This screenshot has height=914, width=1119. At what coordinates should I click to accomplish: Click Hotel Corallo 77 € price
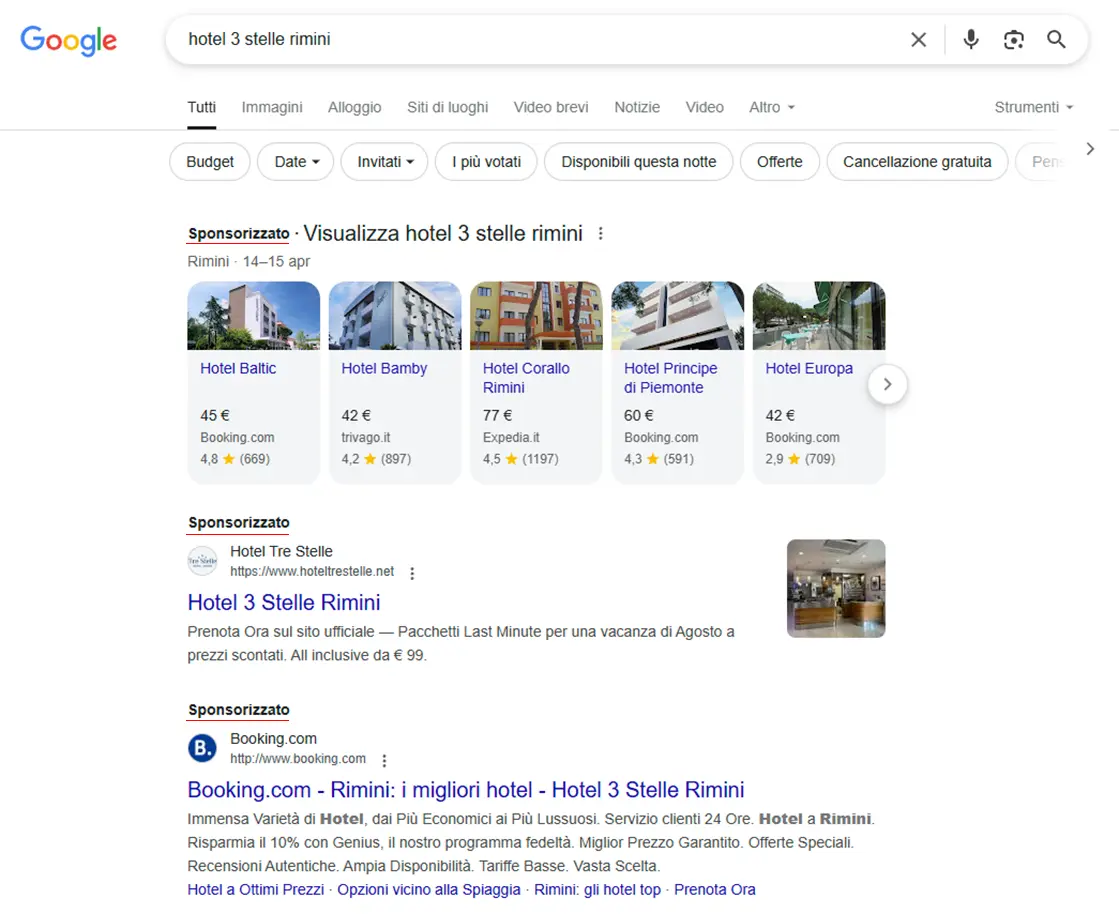click(x=497, y=415)
